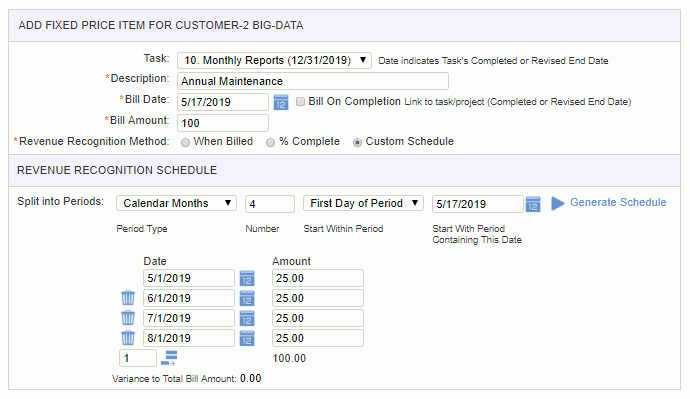Delete the 7/1/2019 schedule row
The height and width of the screenshot is (399, 690).
pos(128,318)
